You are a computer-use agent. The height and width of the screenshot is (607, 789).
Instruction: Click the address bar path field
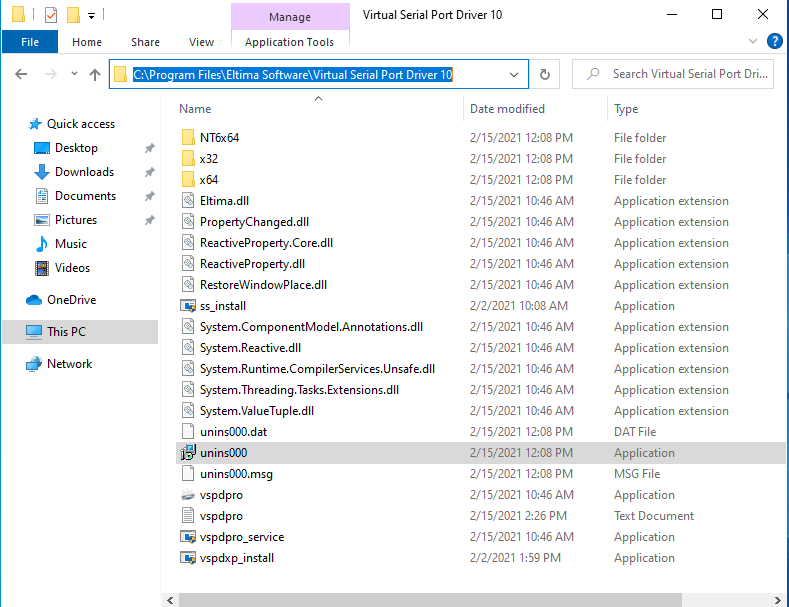[319, 74]
